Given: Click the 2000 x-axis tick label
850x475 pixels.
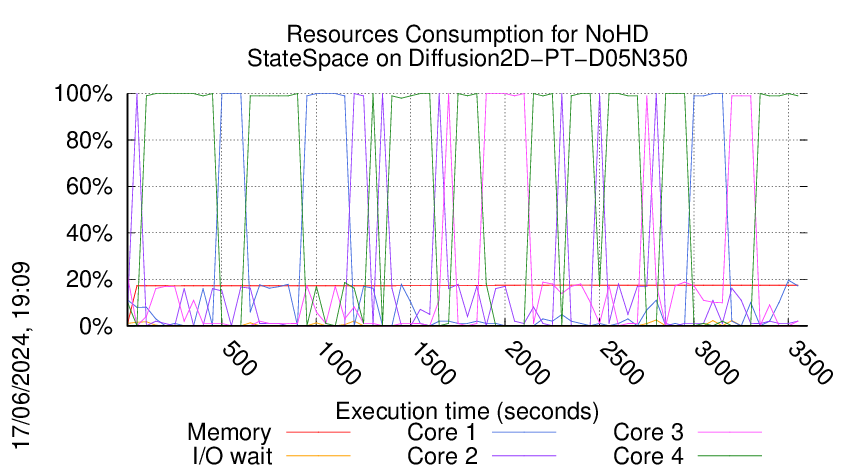Looking at the screenshot, I should coord(526,363).
